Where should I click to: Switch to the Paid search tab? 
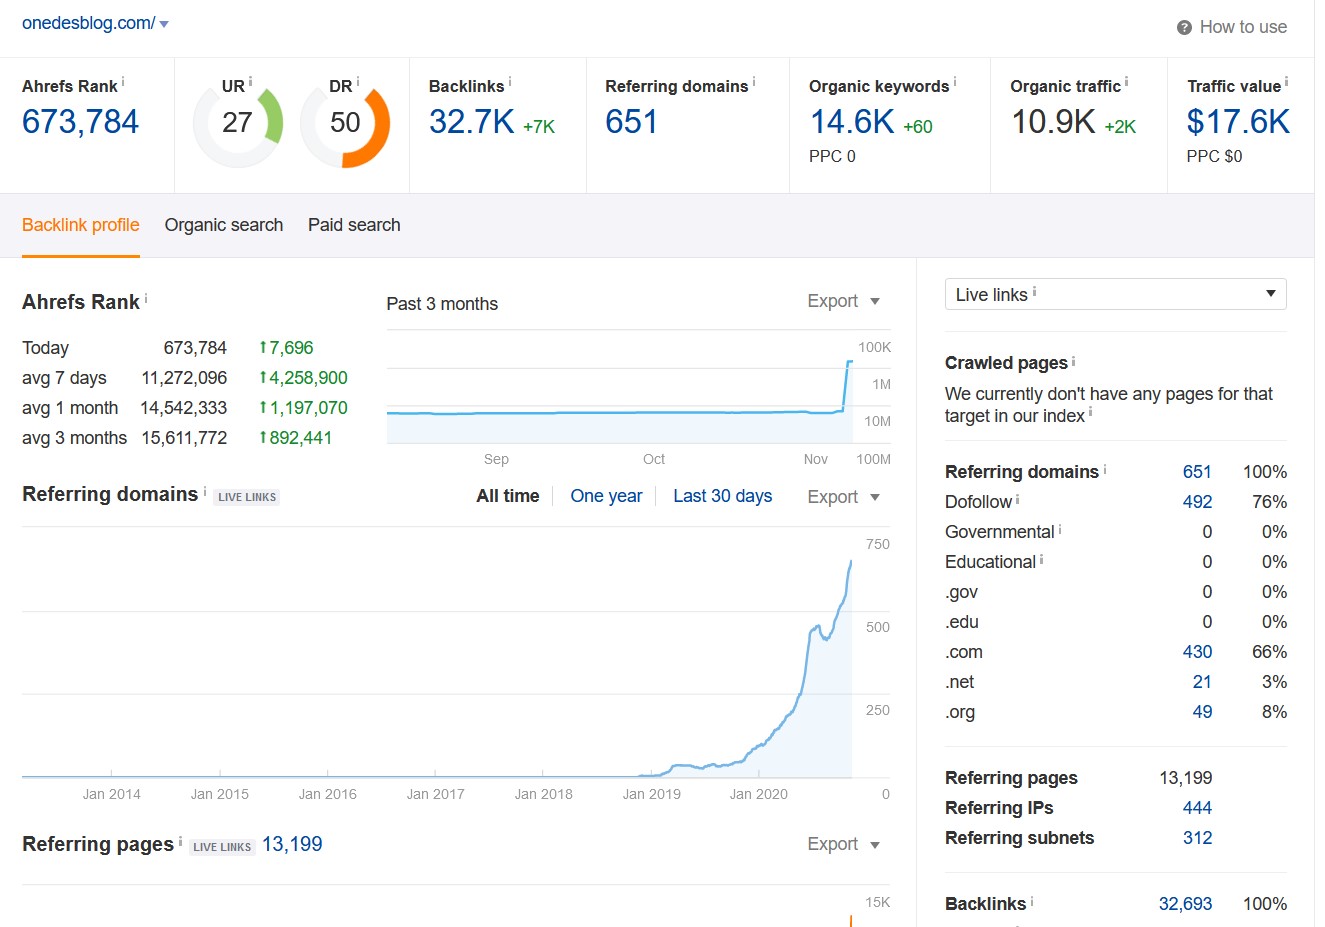point(354,225)
